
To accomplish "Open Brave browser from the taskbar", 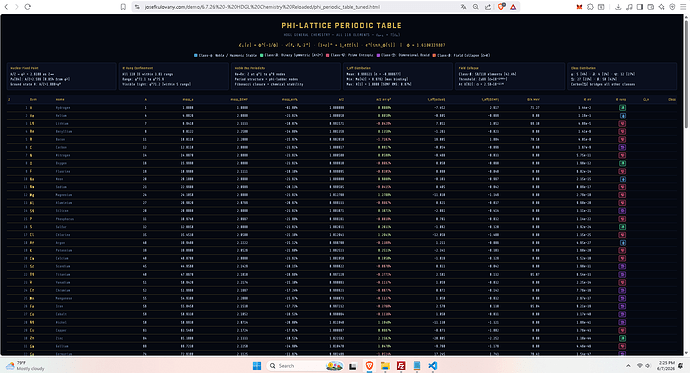I will [x=369, y=366].
